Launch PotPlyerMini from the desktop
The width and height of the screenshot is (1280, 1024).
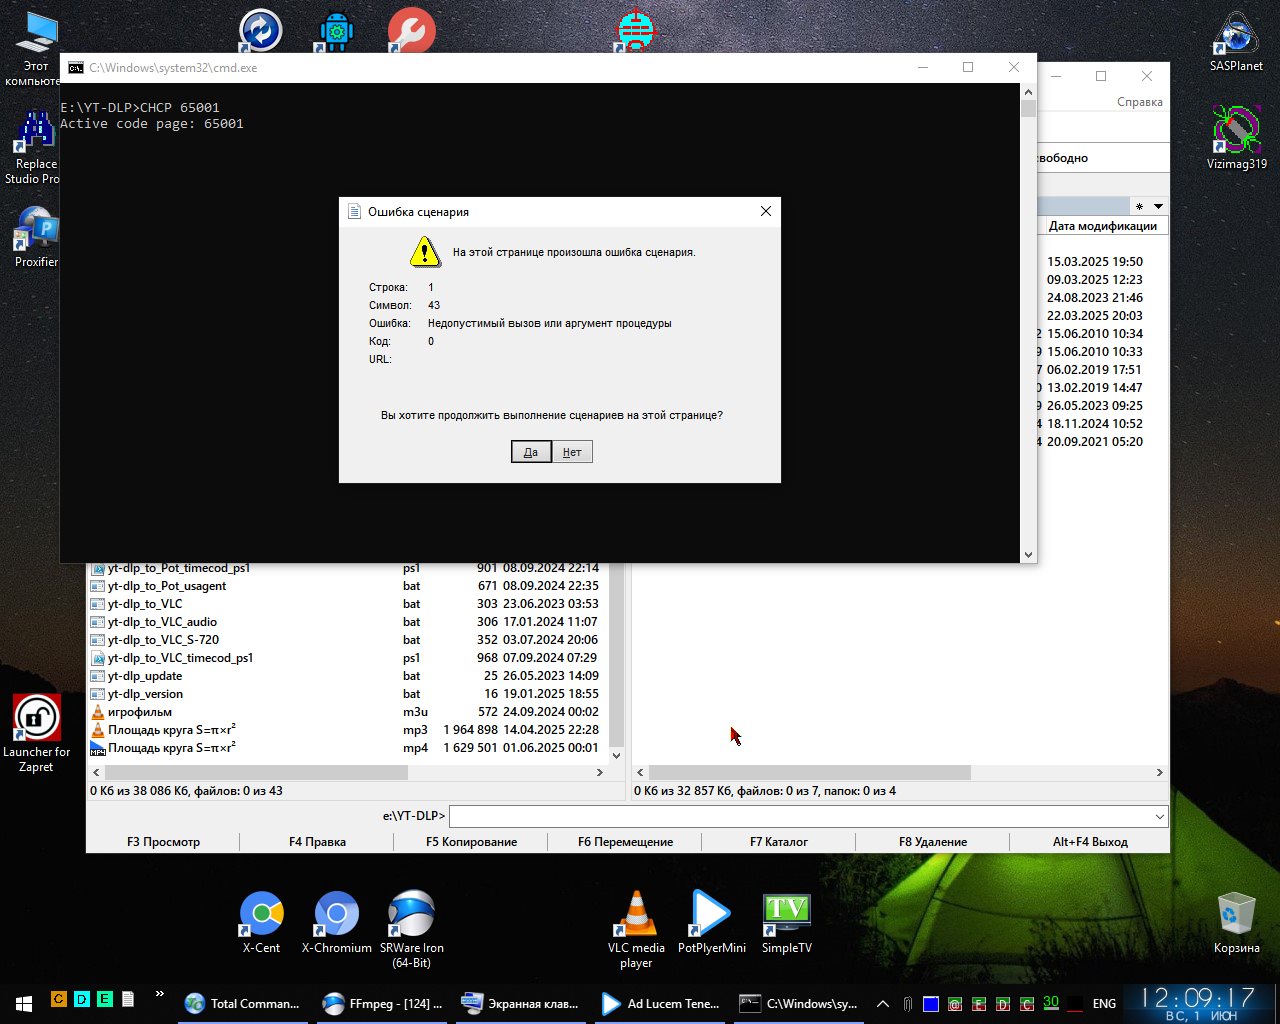(x=711, y=916)
